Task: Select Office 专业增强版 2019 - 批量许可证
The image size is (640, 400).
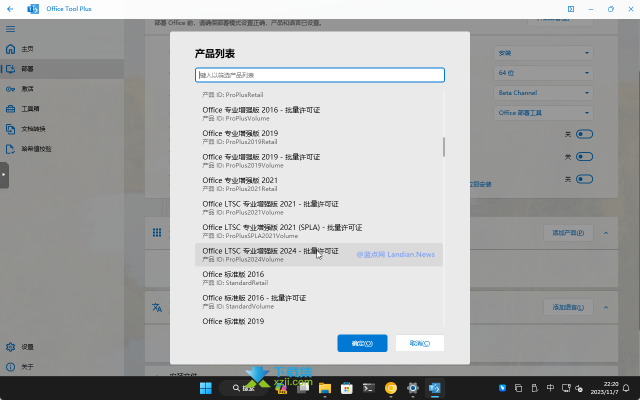Action: point(319,161)
